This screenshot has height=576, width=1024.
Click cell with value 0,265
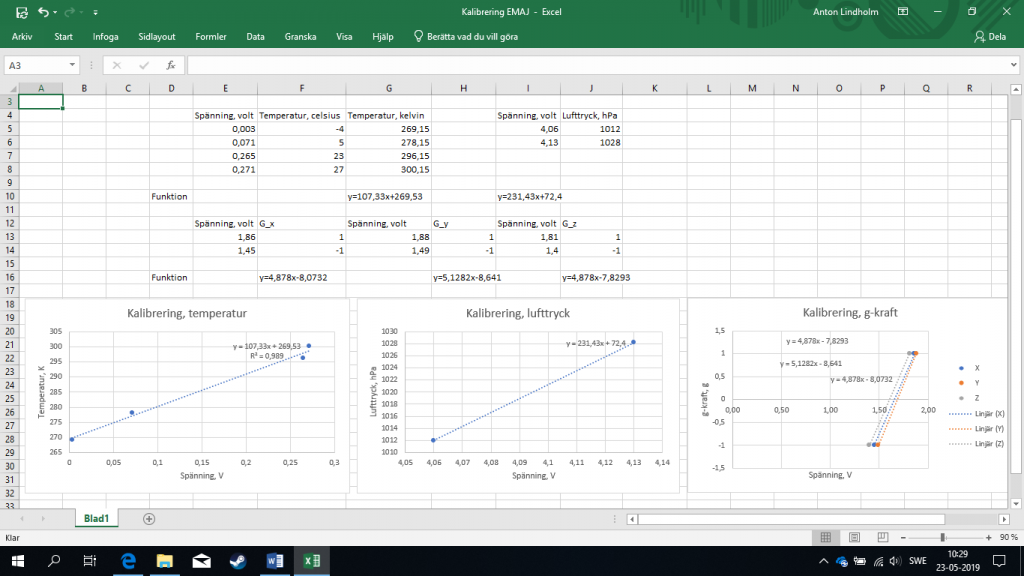225,156
